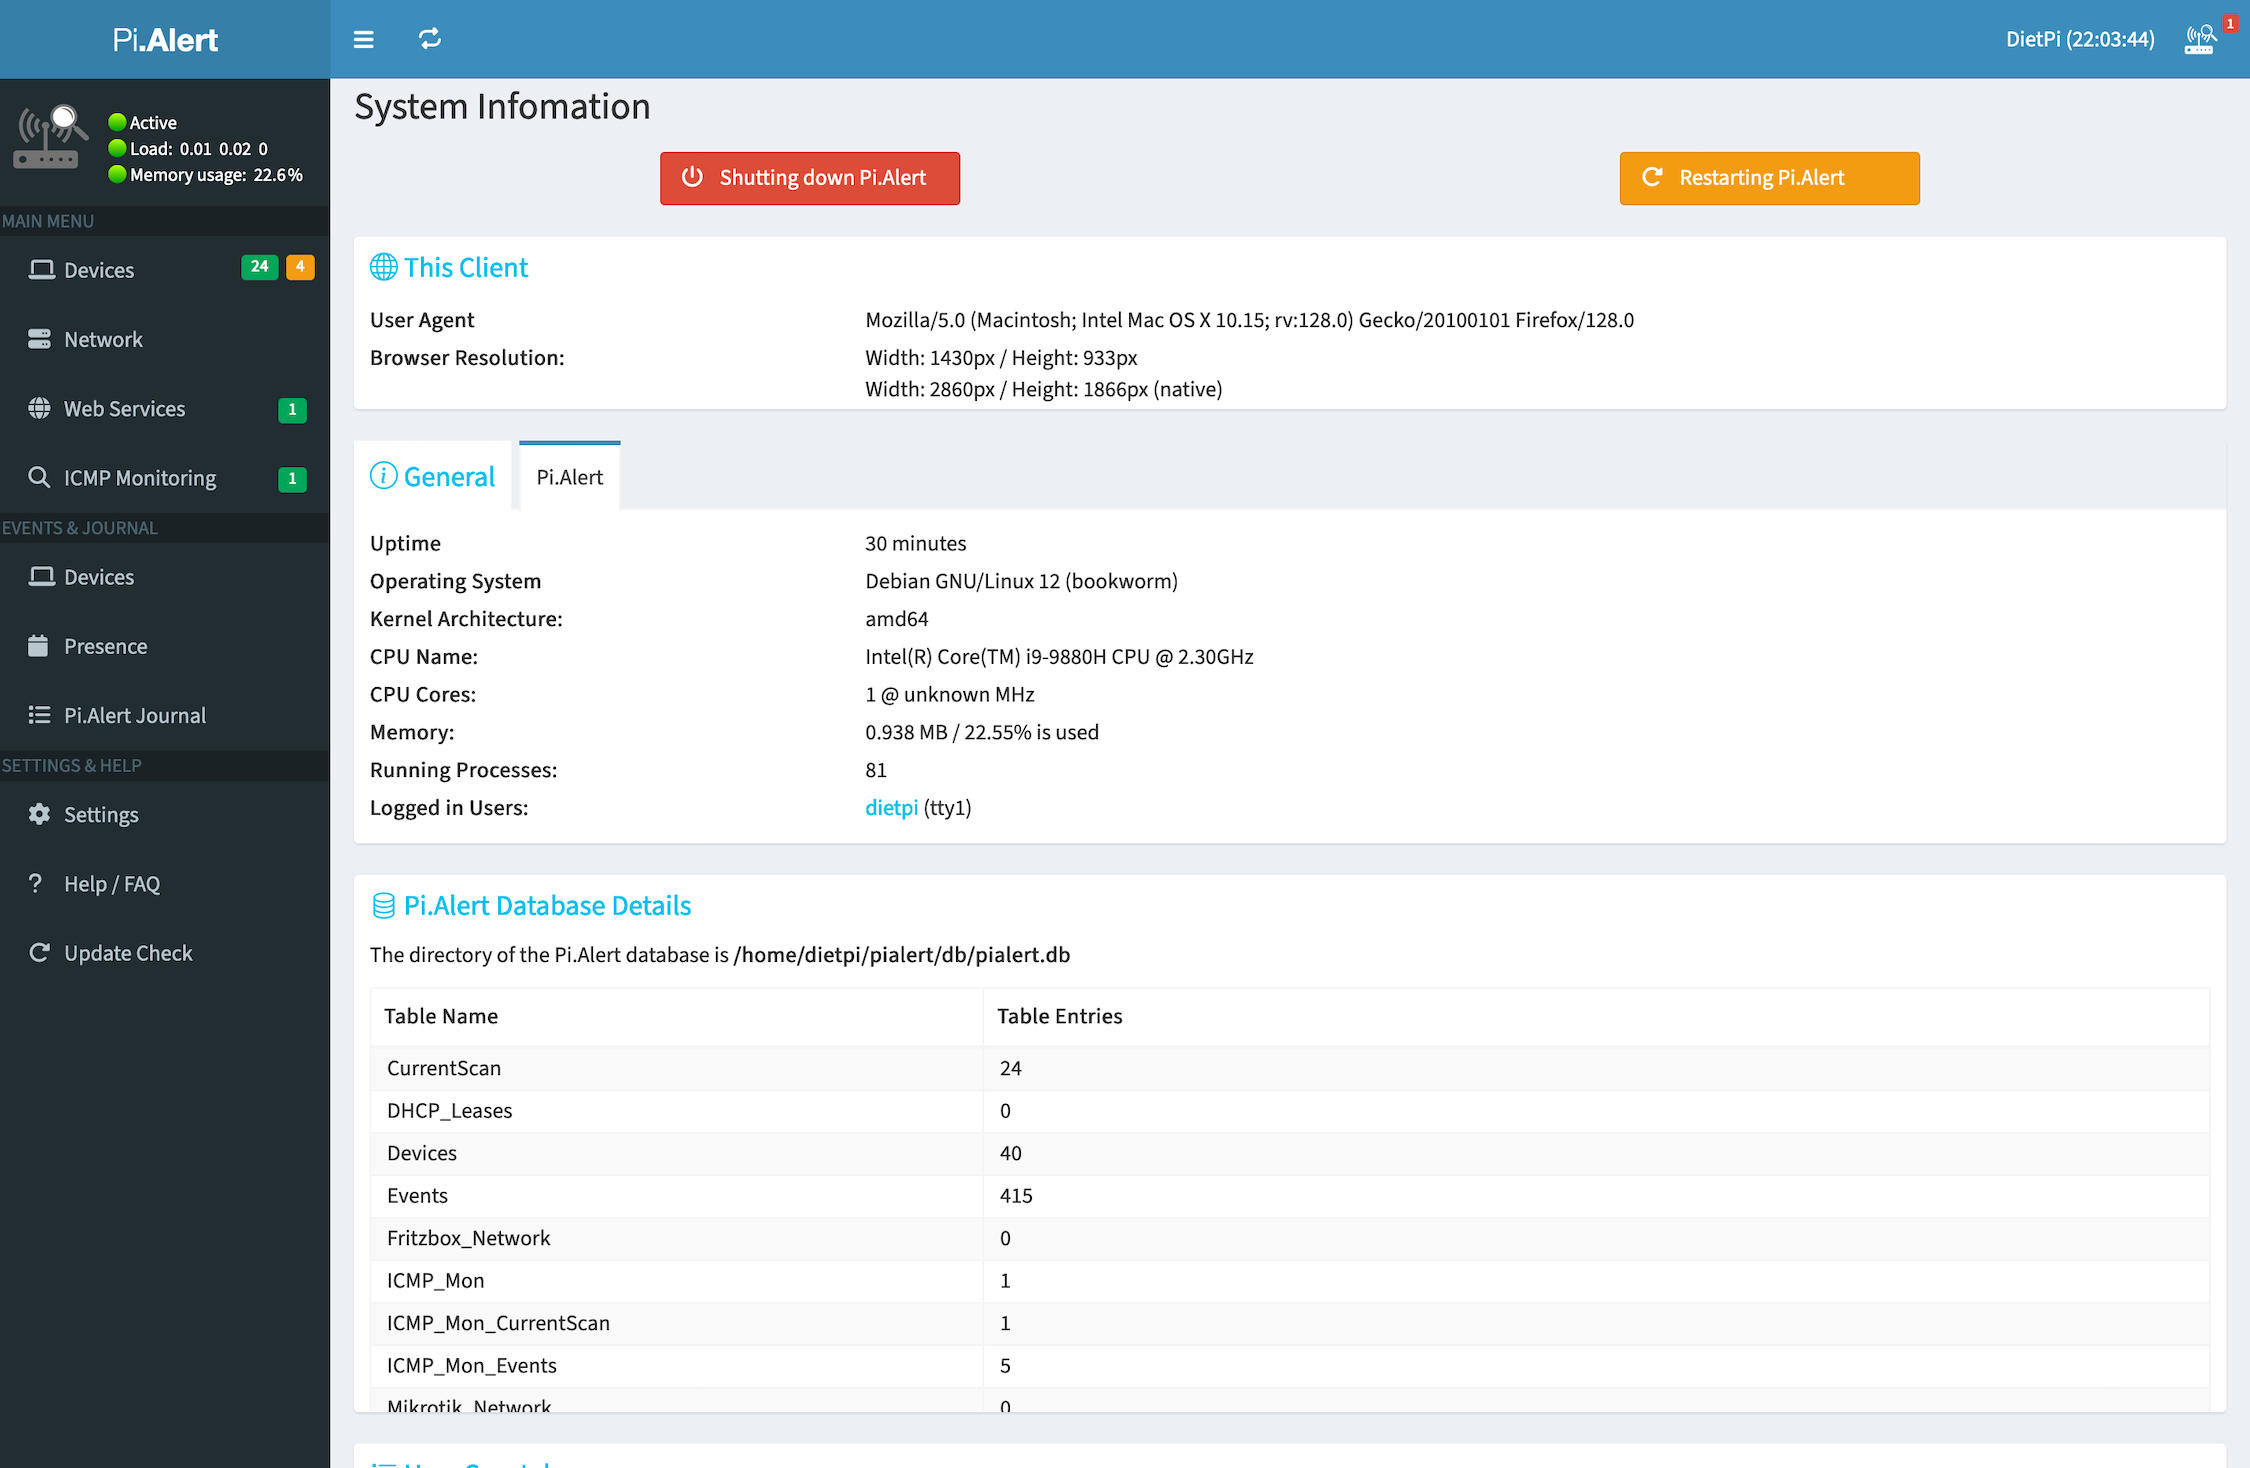This screenshot has width=2250, height=1468.
Task: Open the Settings menu item
Action: tap(98, 814)
